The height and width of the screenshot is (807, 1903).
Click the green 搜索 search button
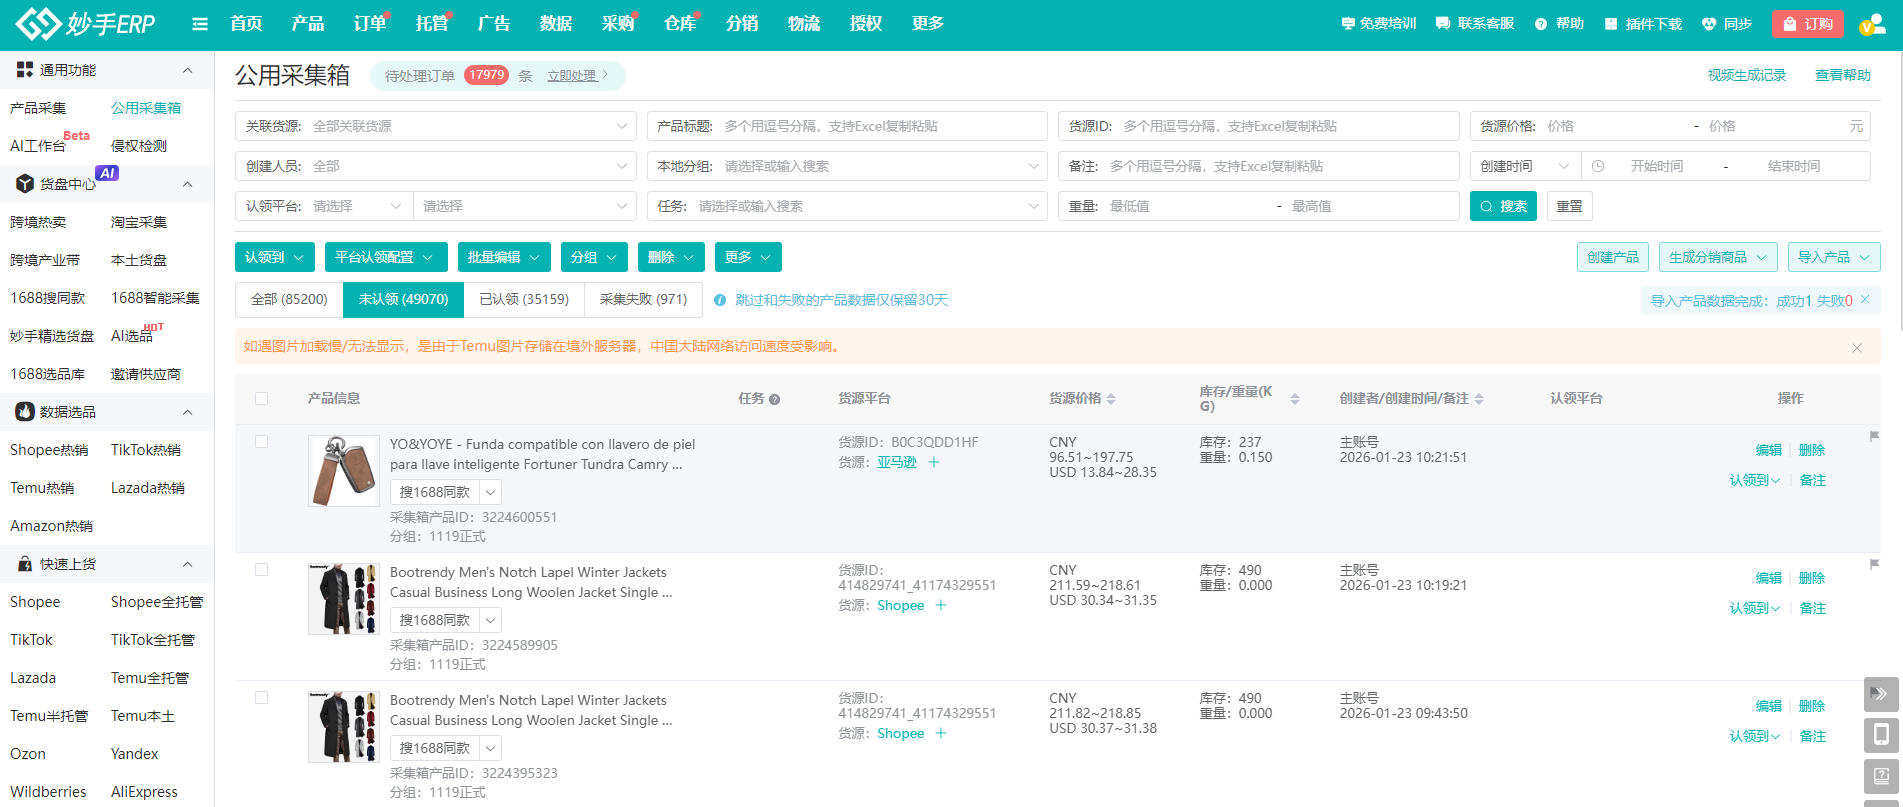coord(1502,206)
